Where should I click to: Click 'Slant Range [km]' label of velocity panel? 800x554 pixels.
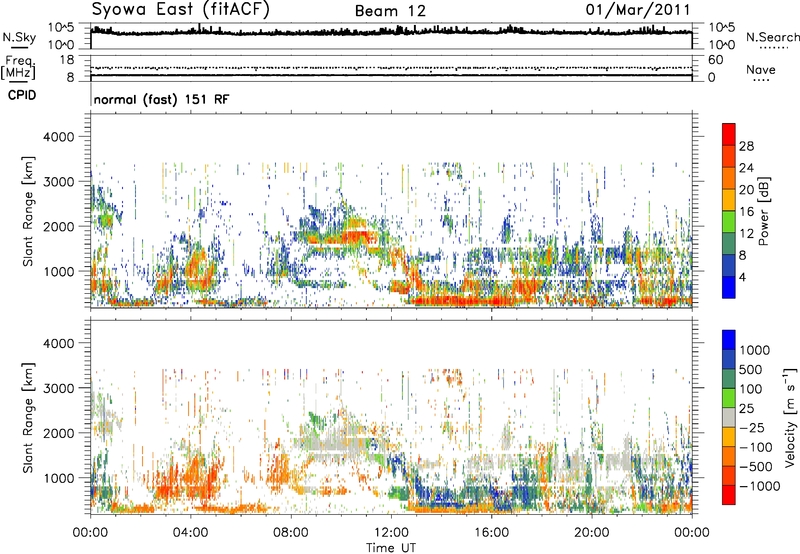(28, 417)
